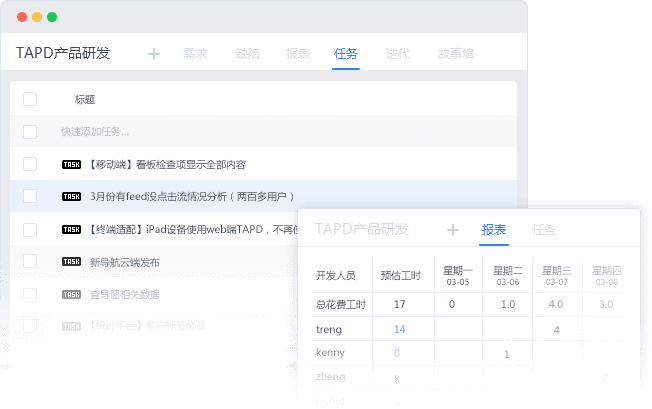Tick the checkbox in the 快速添加任务 row

pos(30,132)
